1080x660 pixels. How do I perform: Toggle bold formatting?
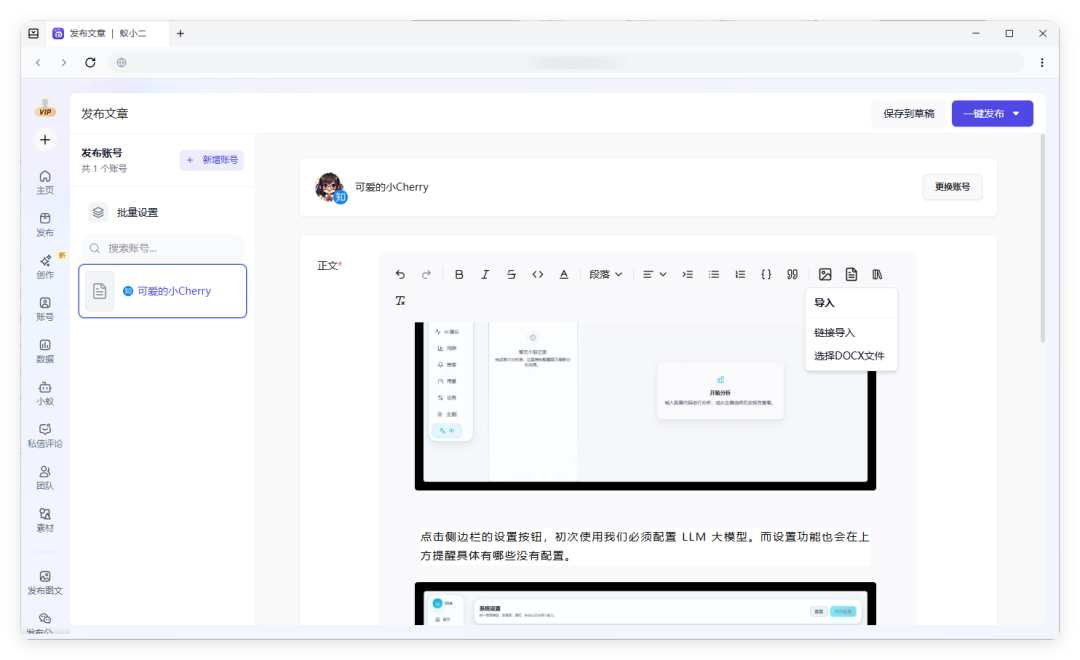[x=459, y=274]
